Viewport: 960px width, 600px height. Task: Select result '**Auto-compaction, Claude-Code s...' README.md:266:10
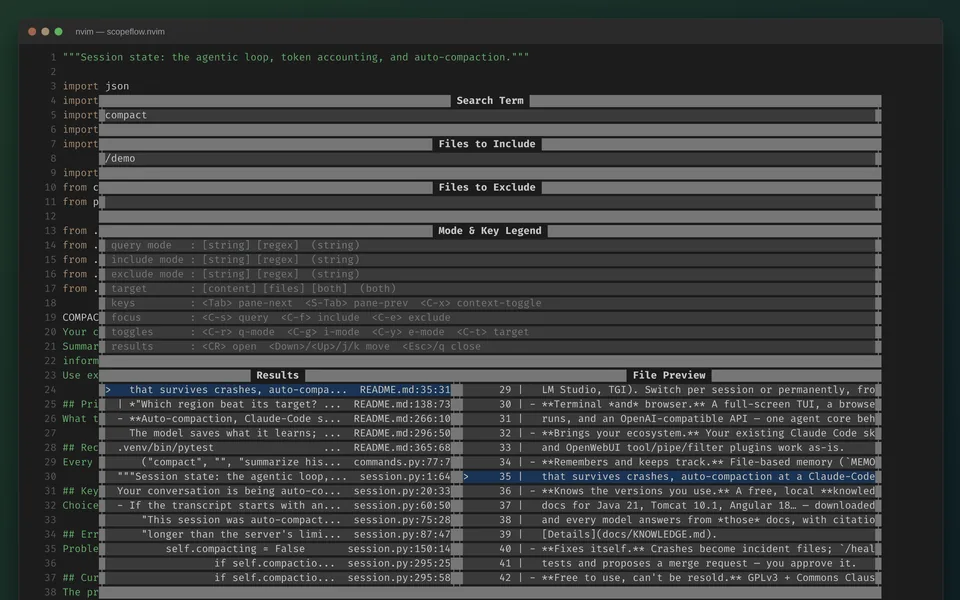(278, 419)
